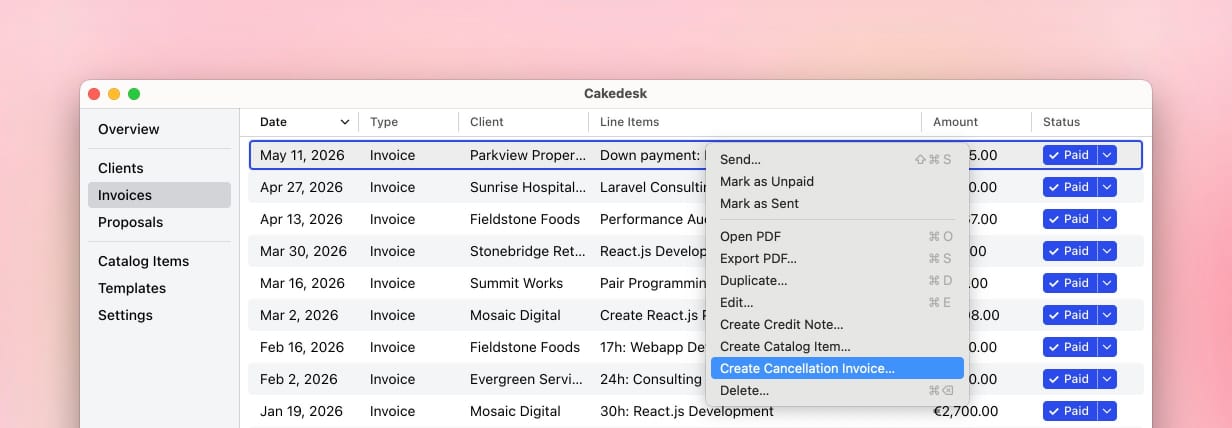
Task: Choose Open PDF from context menu
Action: coord(837,236)
